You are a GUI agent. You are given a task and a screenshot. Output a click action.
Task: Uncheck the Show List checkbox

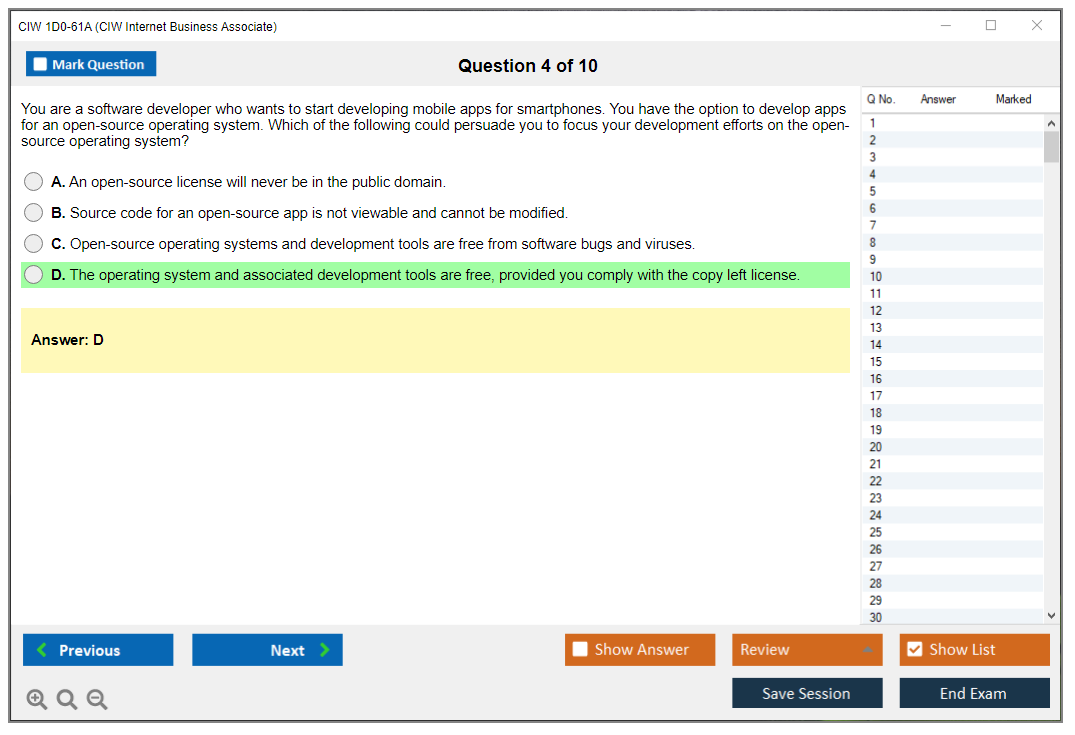coord(914,650)
